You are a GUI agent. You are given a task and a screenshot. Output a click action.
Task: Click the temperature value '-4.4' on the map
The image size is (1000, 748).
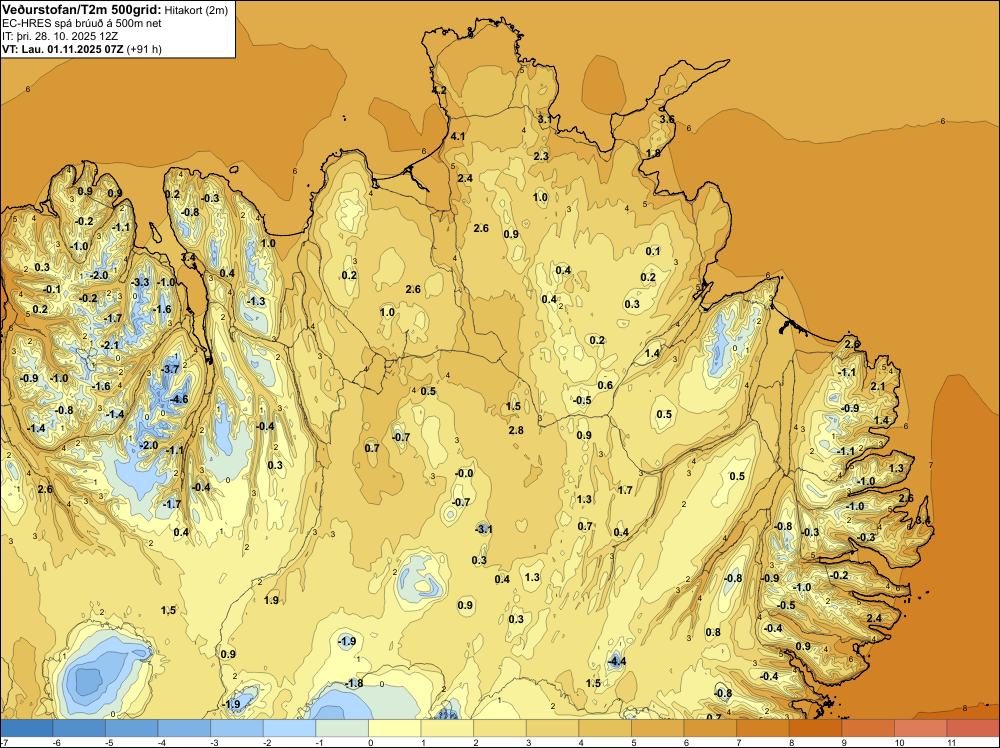pyautogui.click(x=616, y=661)
